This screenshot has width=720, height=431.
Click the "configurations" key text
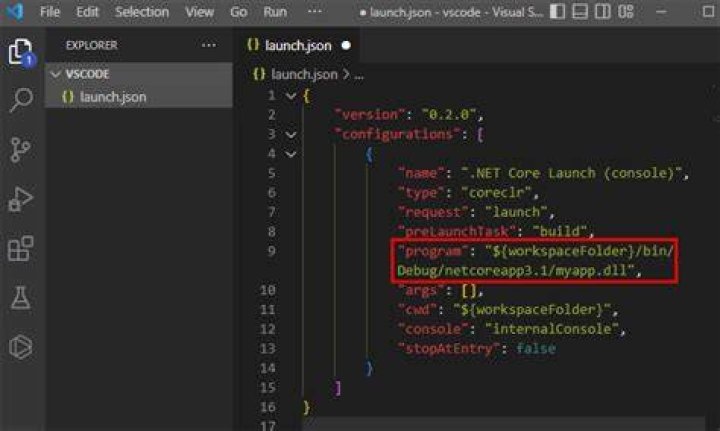pos(397,134)
